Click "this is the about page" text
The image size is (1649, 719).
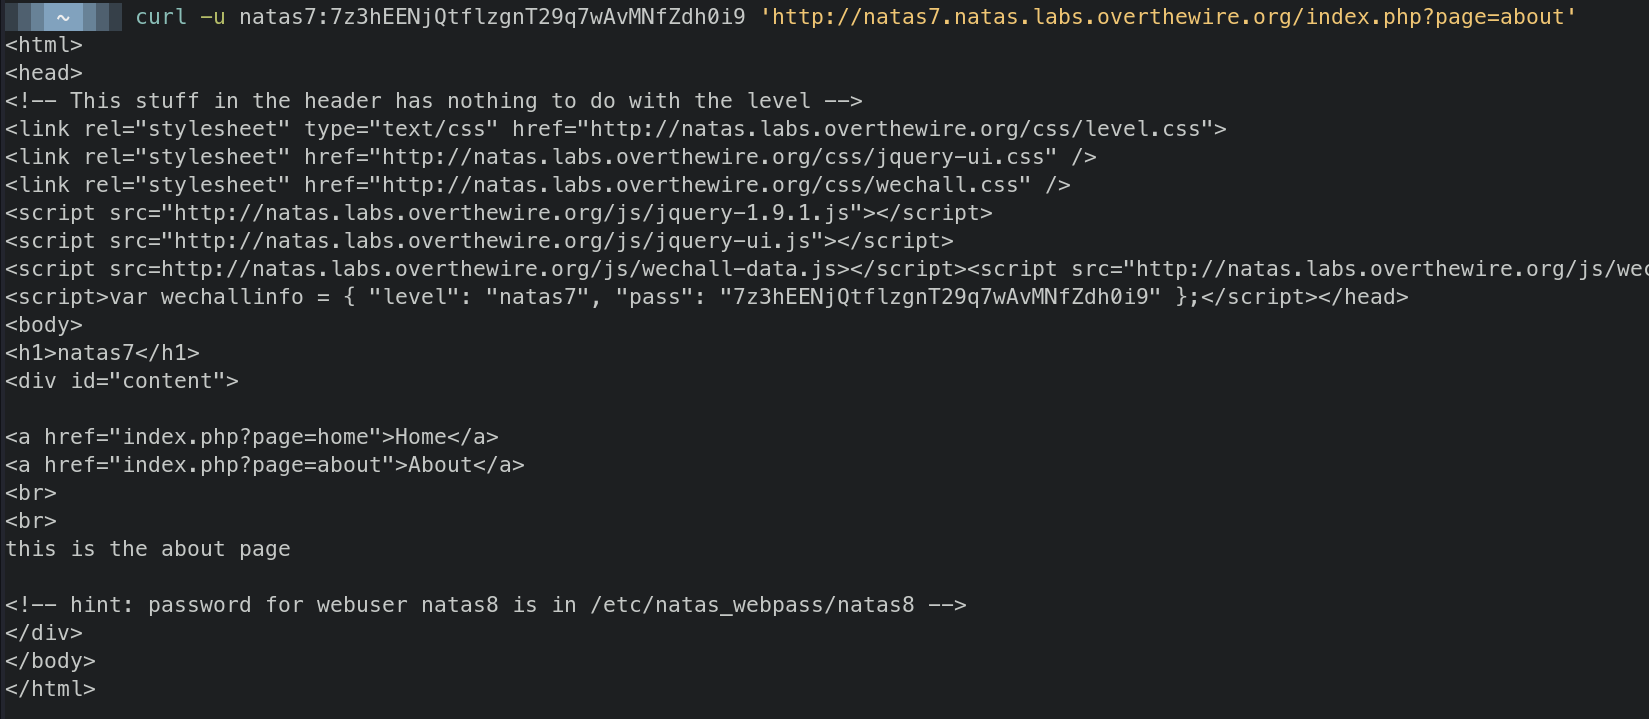(x=148, y=549)
